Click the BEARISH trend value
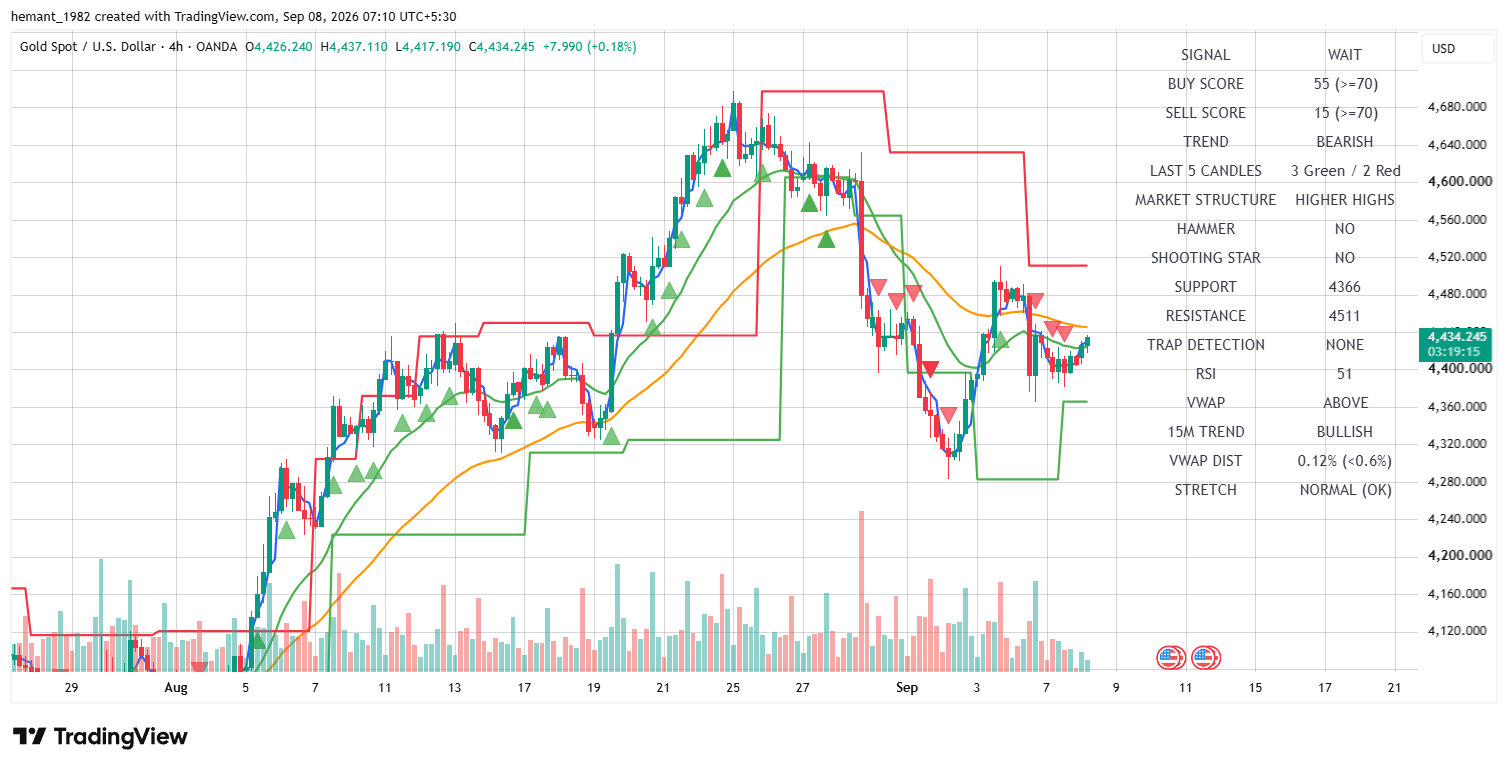The image size is (1508, 769). click(1344, 142)
